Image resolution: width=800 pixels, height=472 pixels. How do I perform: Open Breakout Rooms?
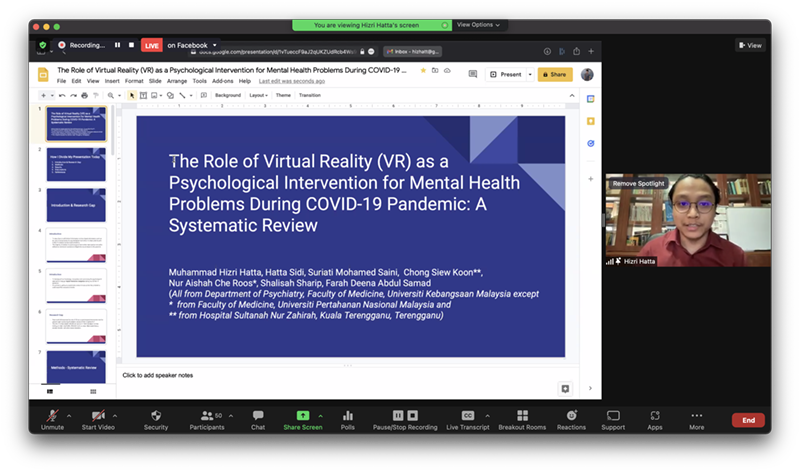522,415
